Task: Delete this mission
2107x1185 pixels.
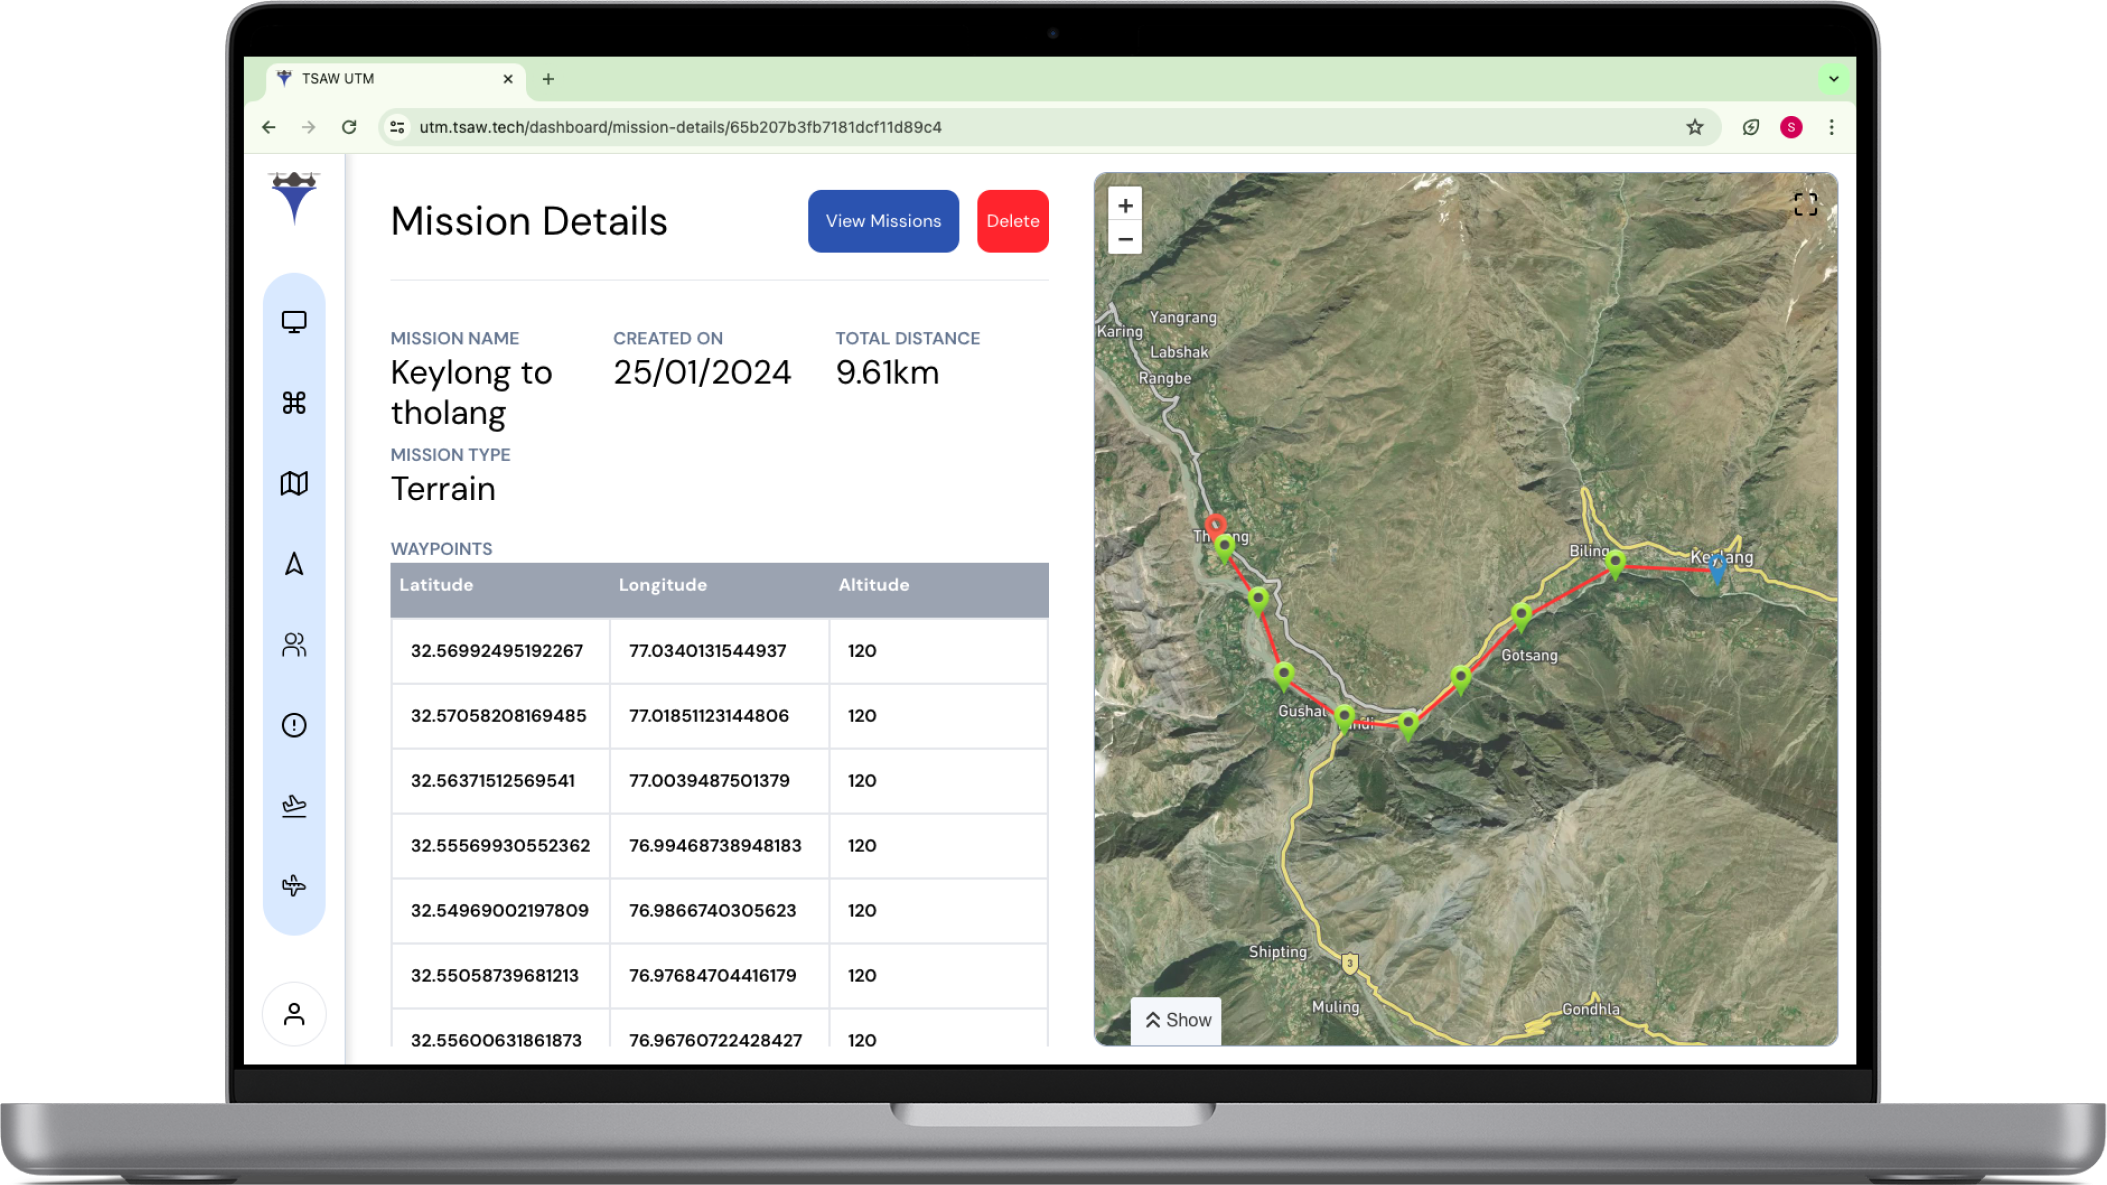Action: pos(1012,221)
